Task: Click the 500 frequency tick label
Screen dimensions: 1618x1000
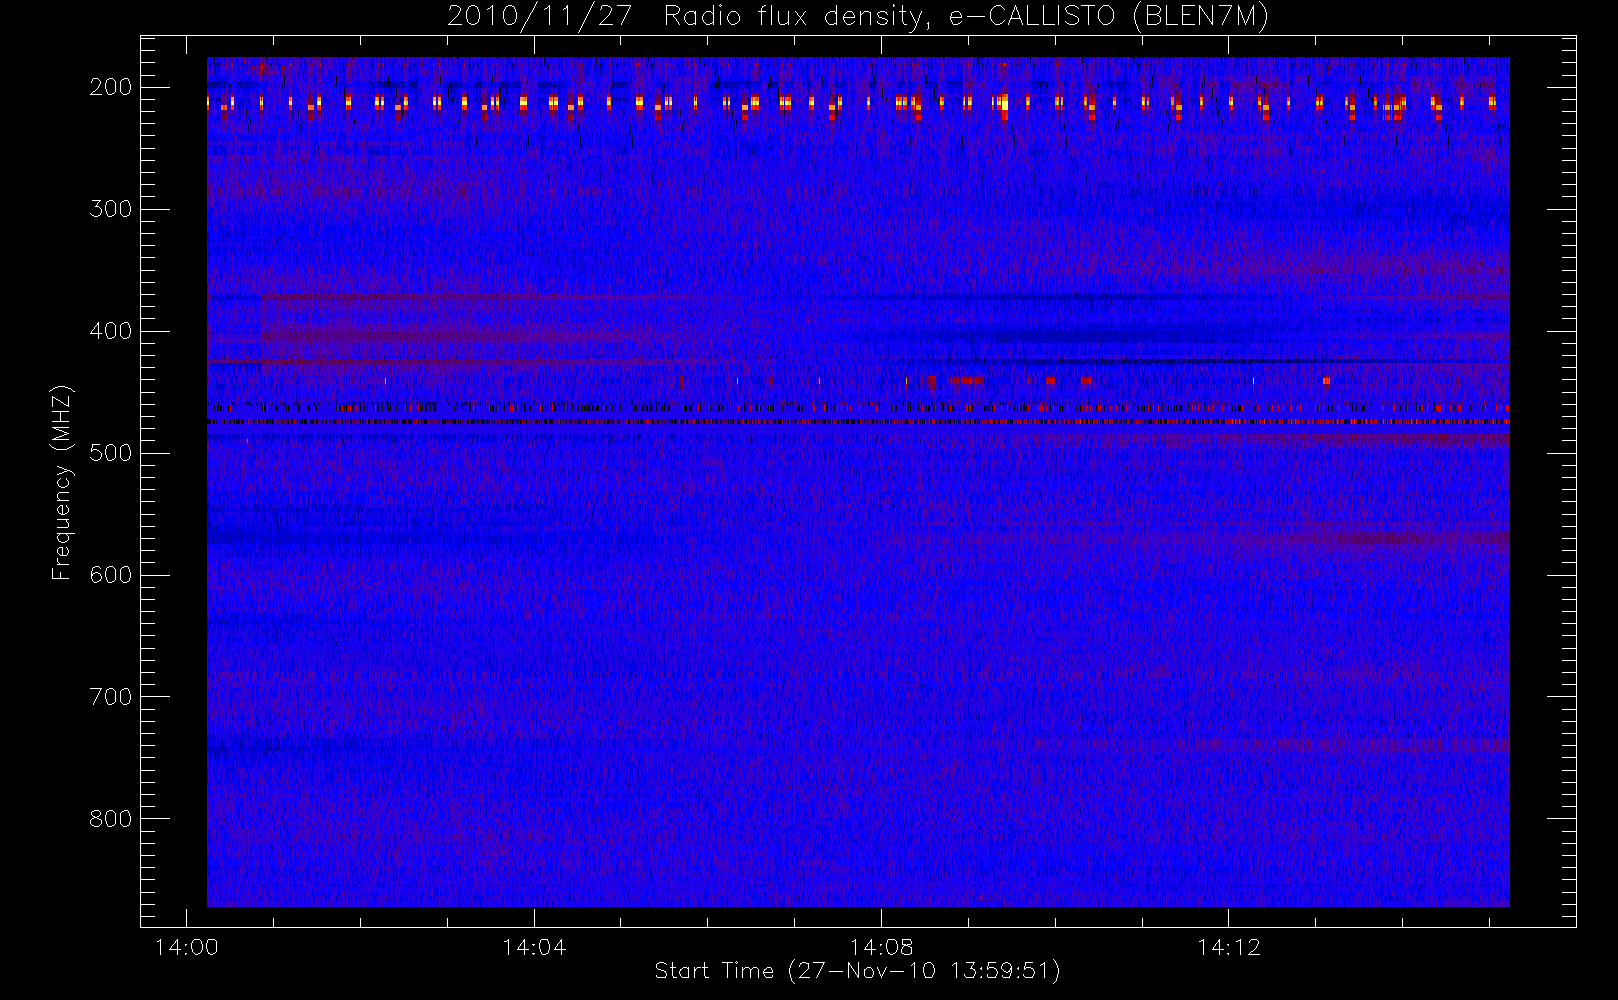Action: 111,453
